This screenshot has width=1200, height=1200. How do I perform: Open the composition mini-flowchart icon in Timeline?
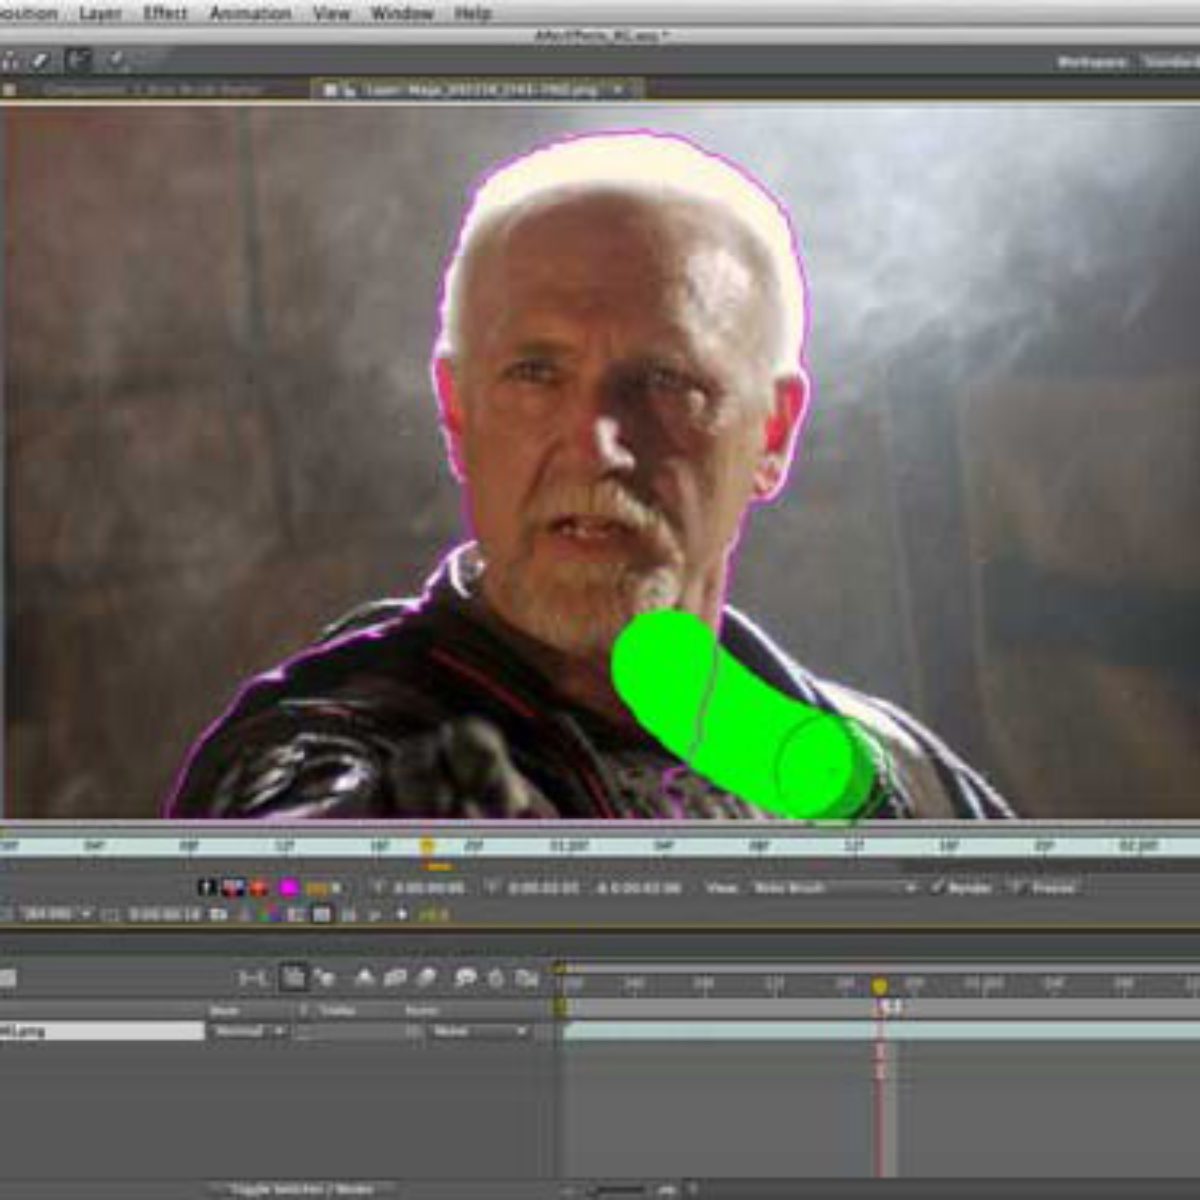click(x=252, y=978)
